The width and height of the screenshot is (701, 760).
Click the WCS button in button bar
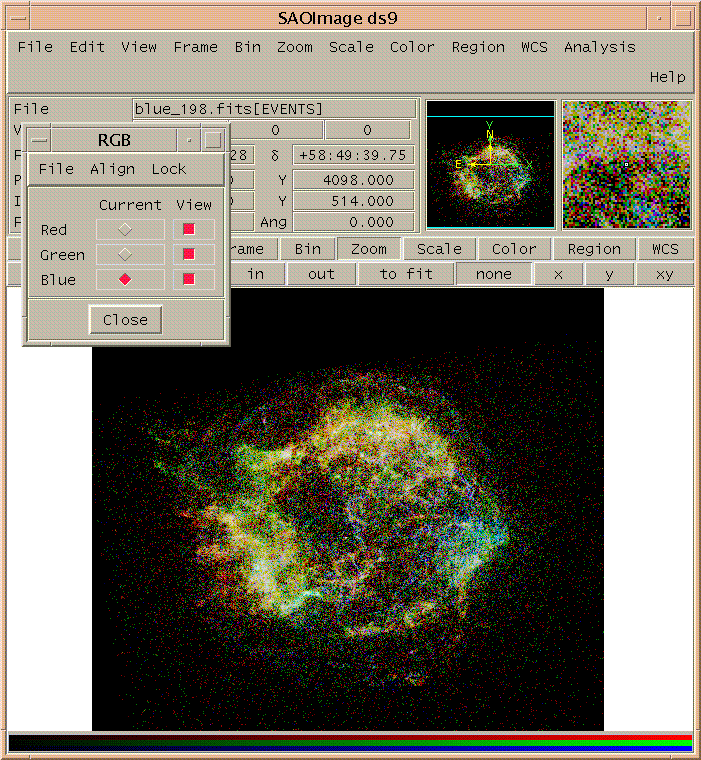665,249
